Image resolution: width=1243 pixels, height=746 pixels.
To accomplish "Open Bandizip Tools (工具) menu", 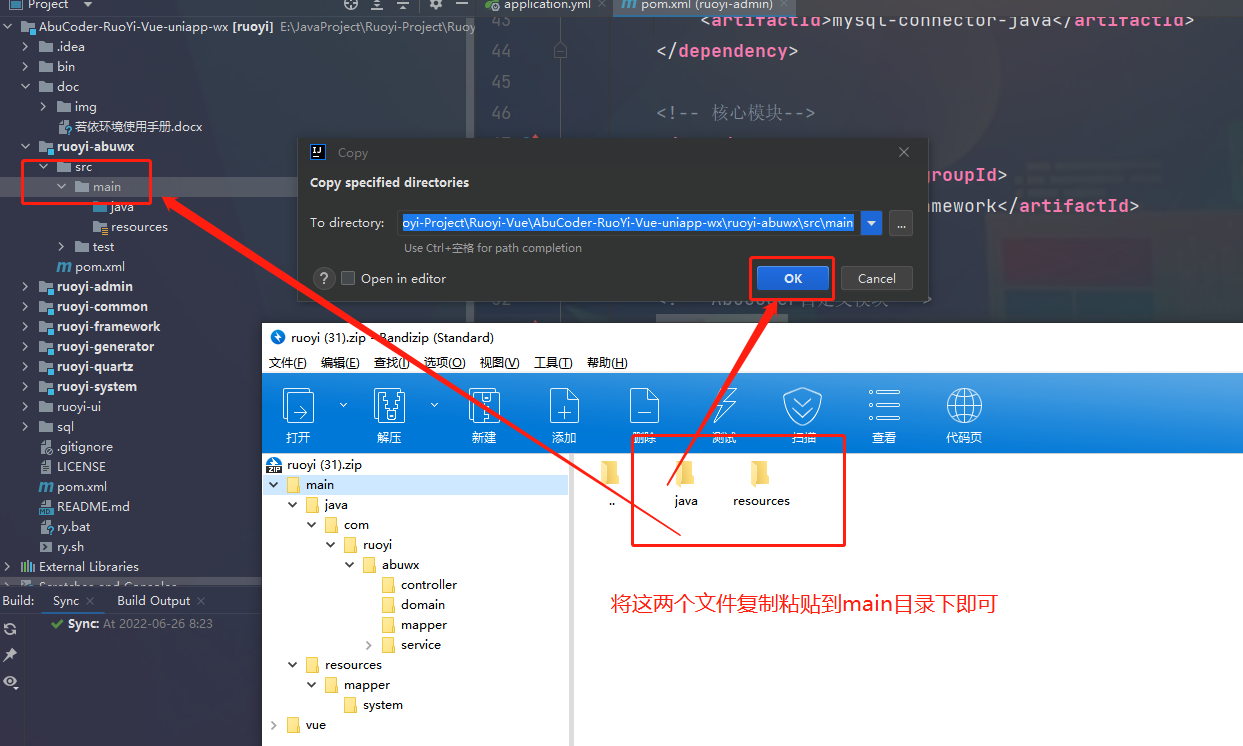I will [x=553, y=363].
